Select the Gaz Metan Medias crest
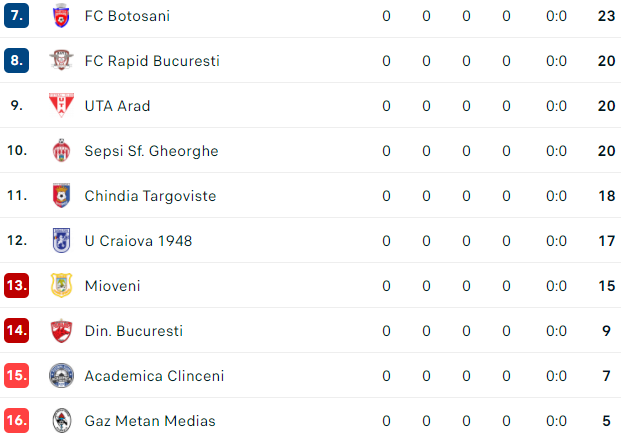This screenshot has height=437, width=621. (61, 420)
